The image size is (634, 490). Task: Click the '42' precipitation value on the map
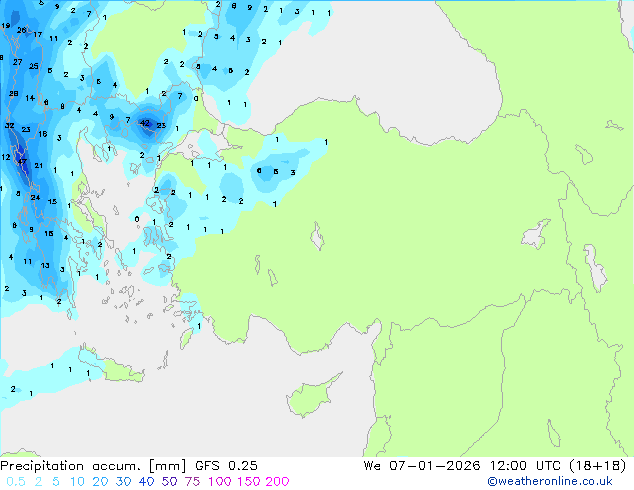tap(145, 123)
